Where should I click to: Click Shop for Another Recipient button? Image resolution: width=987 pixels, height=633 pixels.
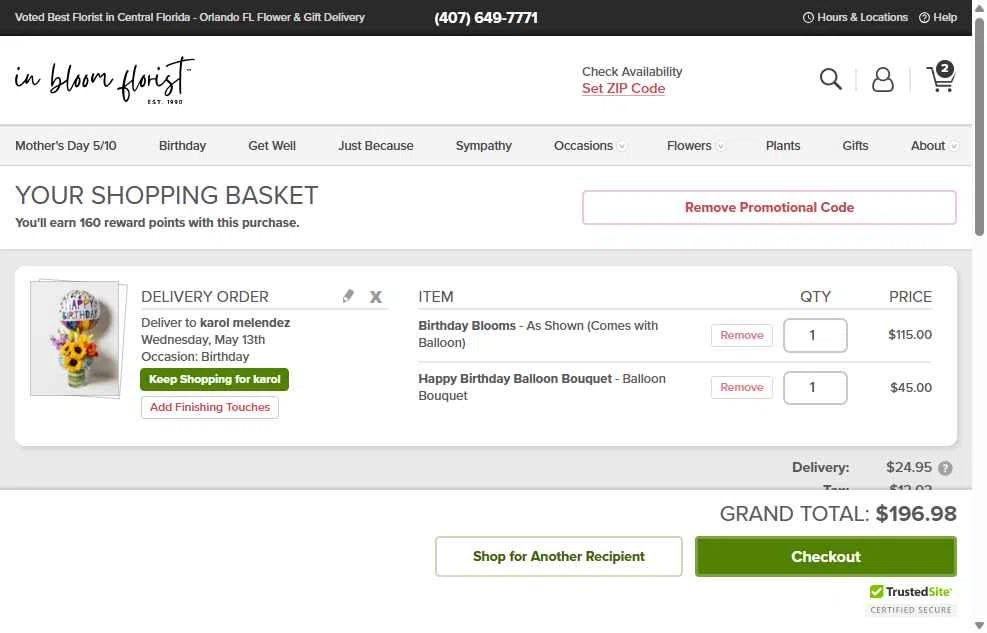point(558,557)
